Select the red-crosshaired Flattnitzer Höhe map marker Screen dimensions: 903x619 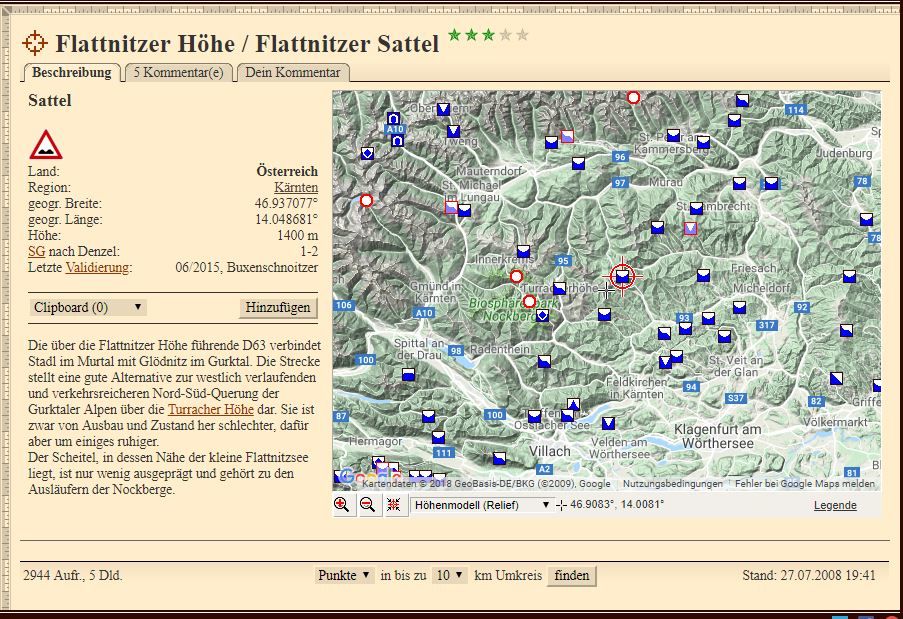tap(623, 276)
